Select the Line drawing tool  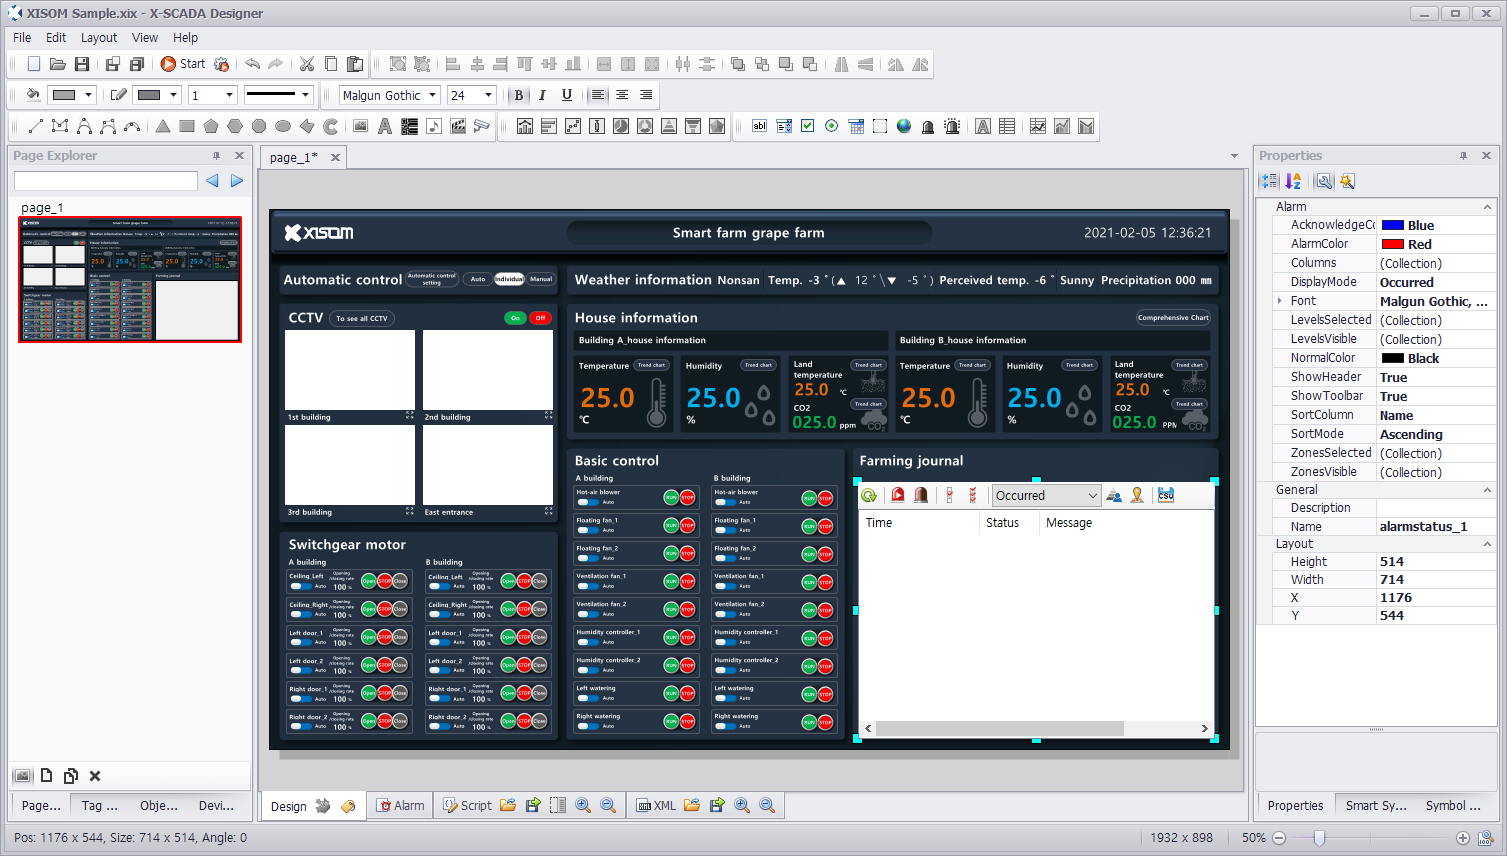[x=35, y=126]
